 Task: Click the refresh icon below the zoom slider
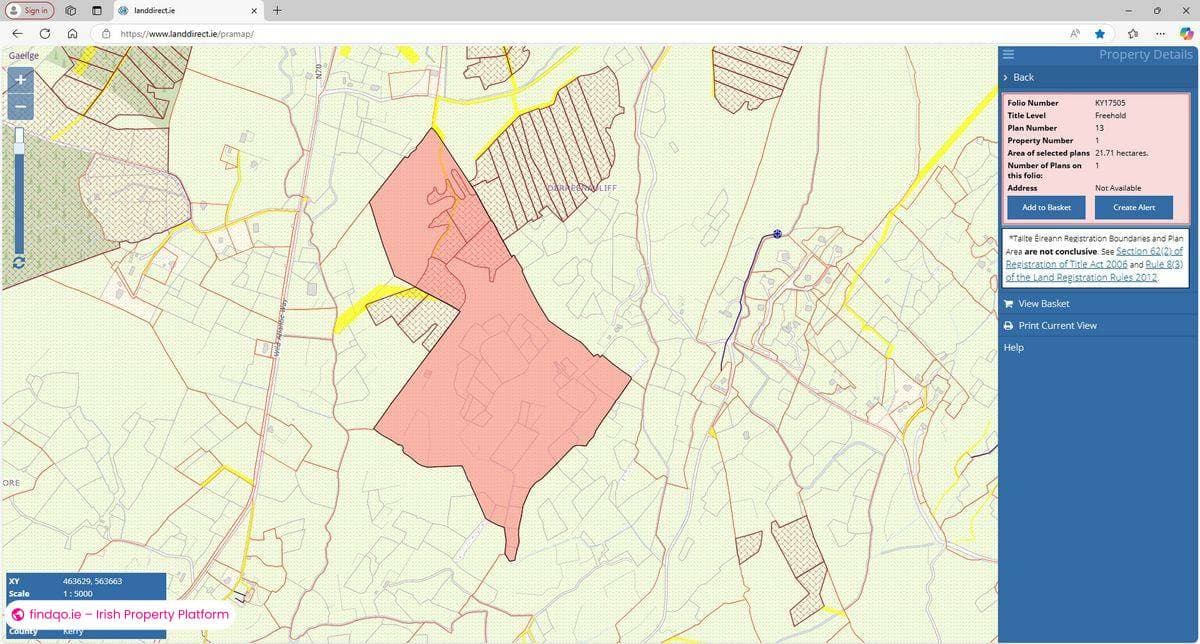pos(18,262)
